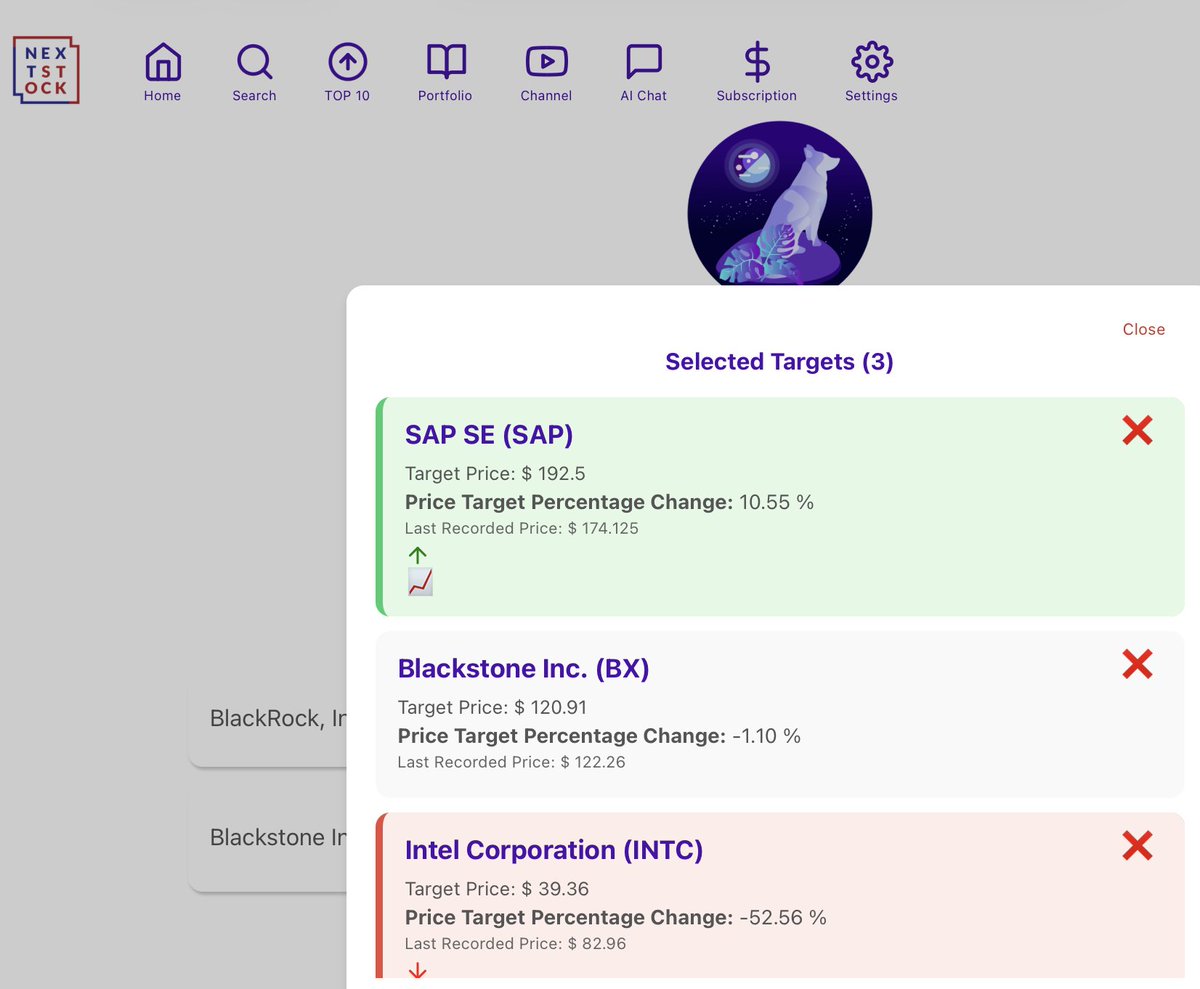Open Settings from navigation bar
Viewport: 1200px width, 989px height.
871,73
